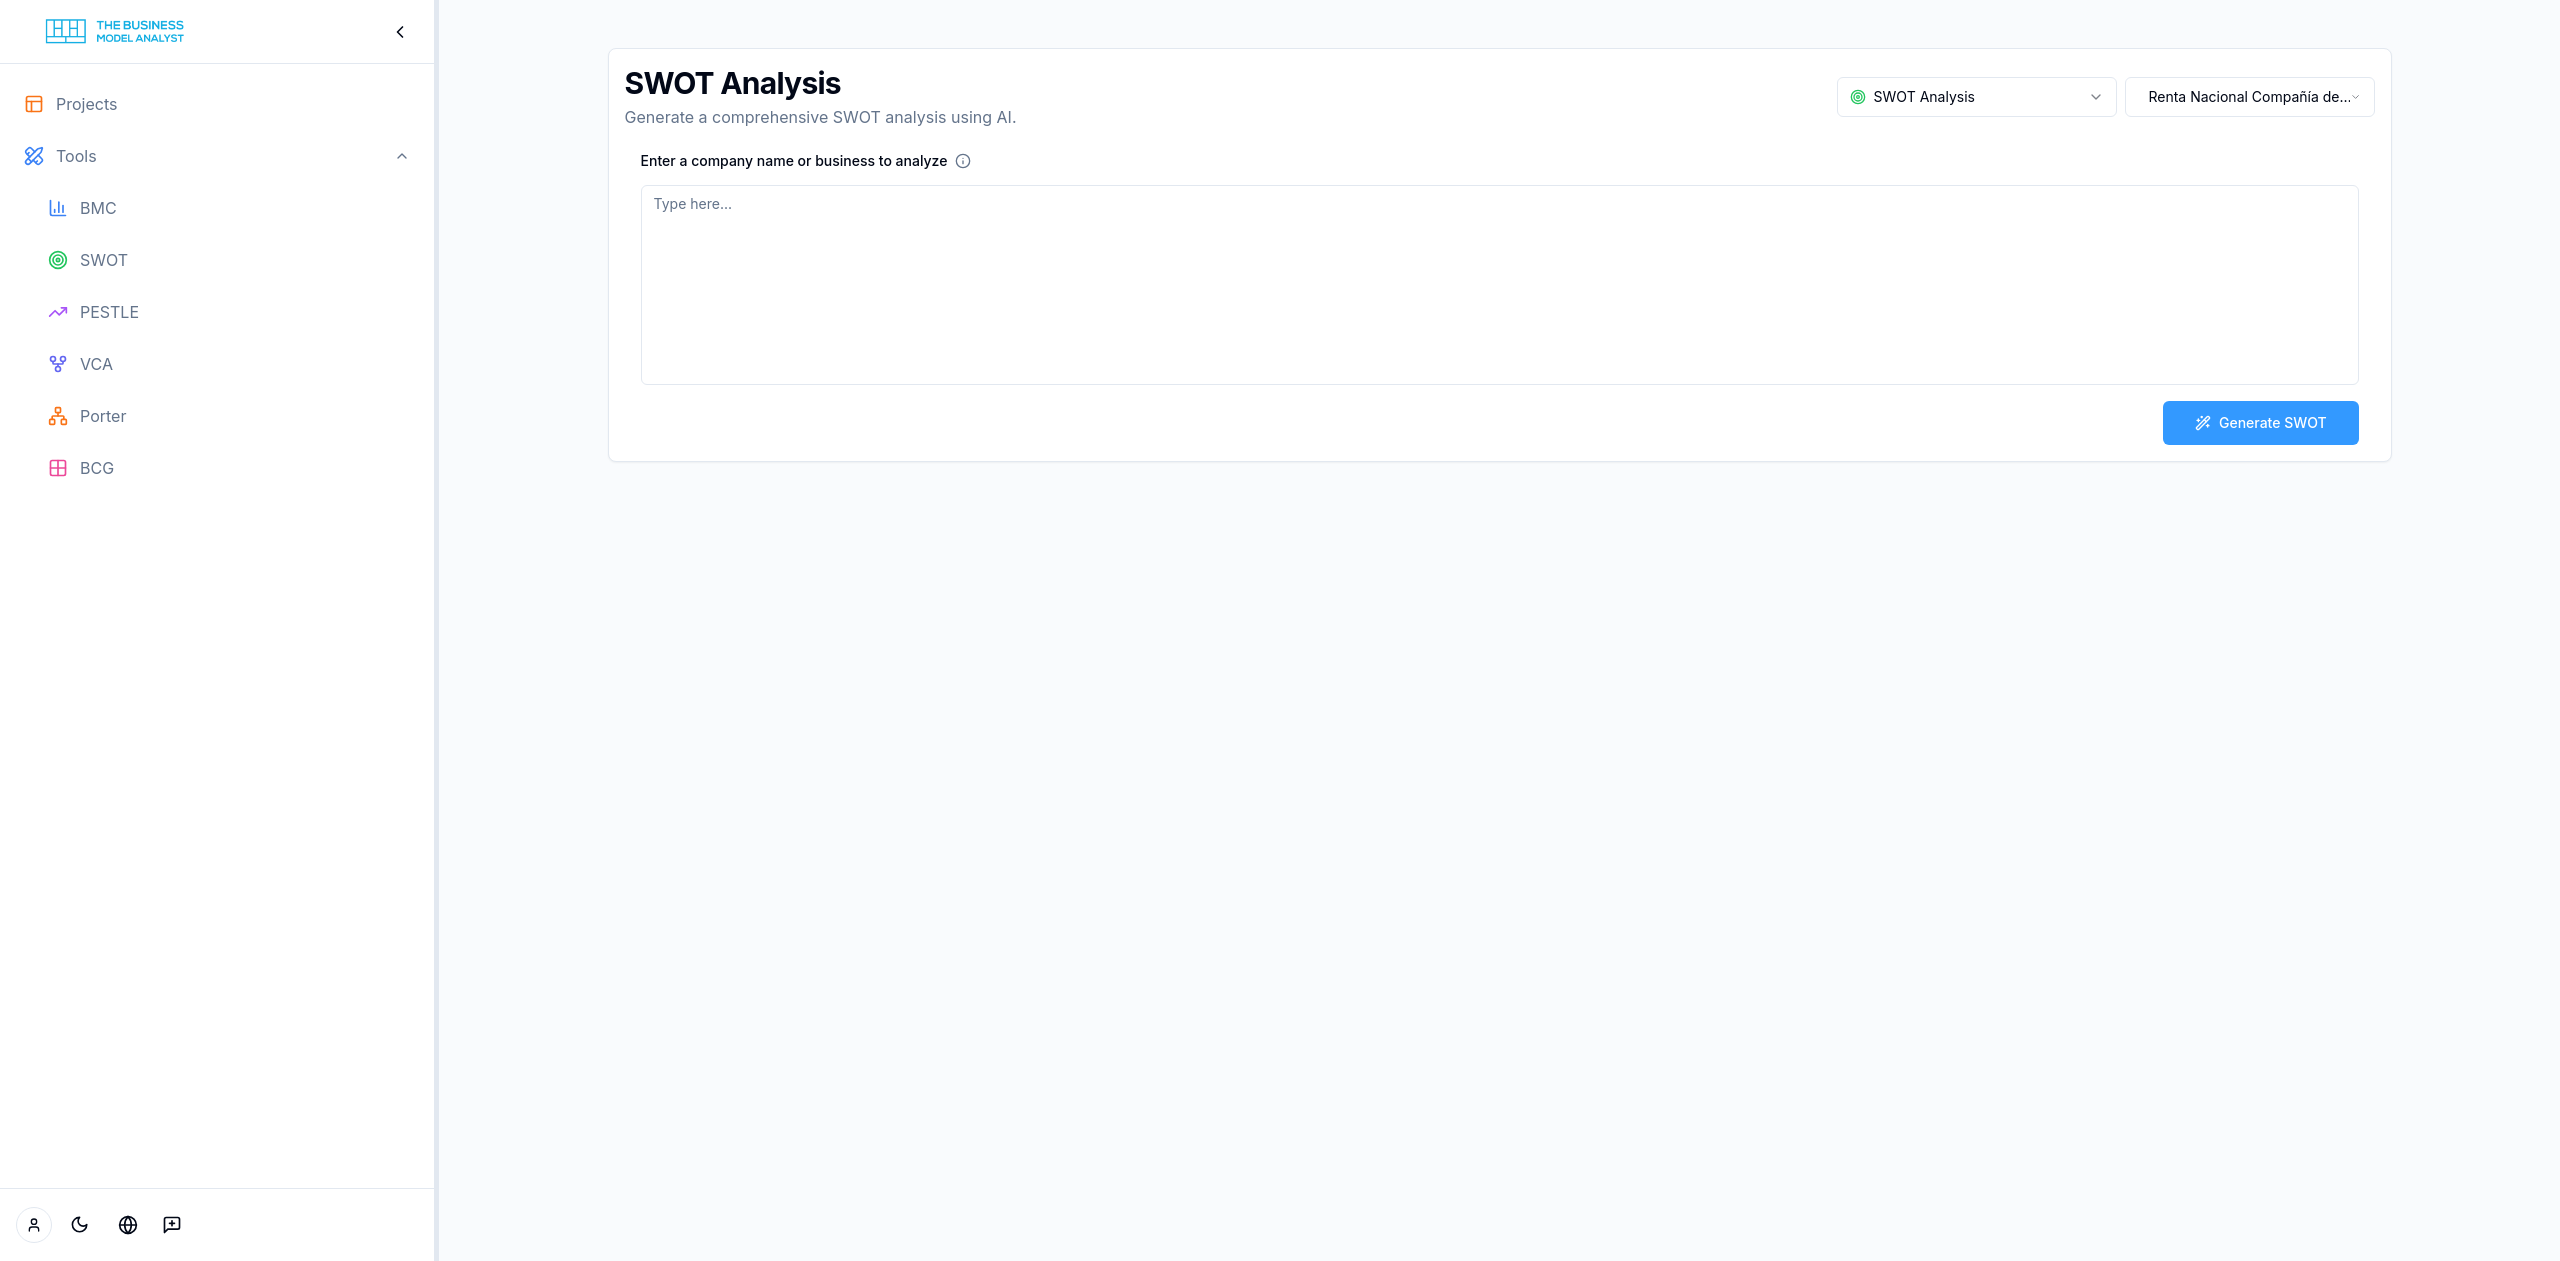This screenshot has width=2560, height=1261.
Task: Collapse the Tools section
Action: 402,156
